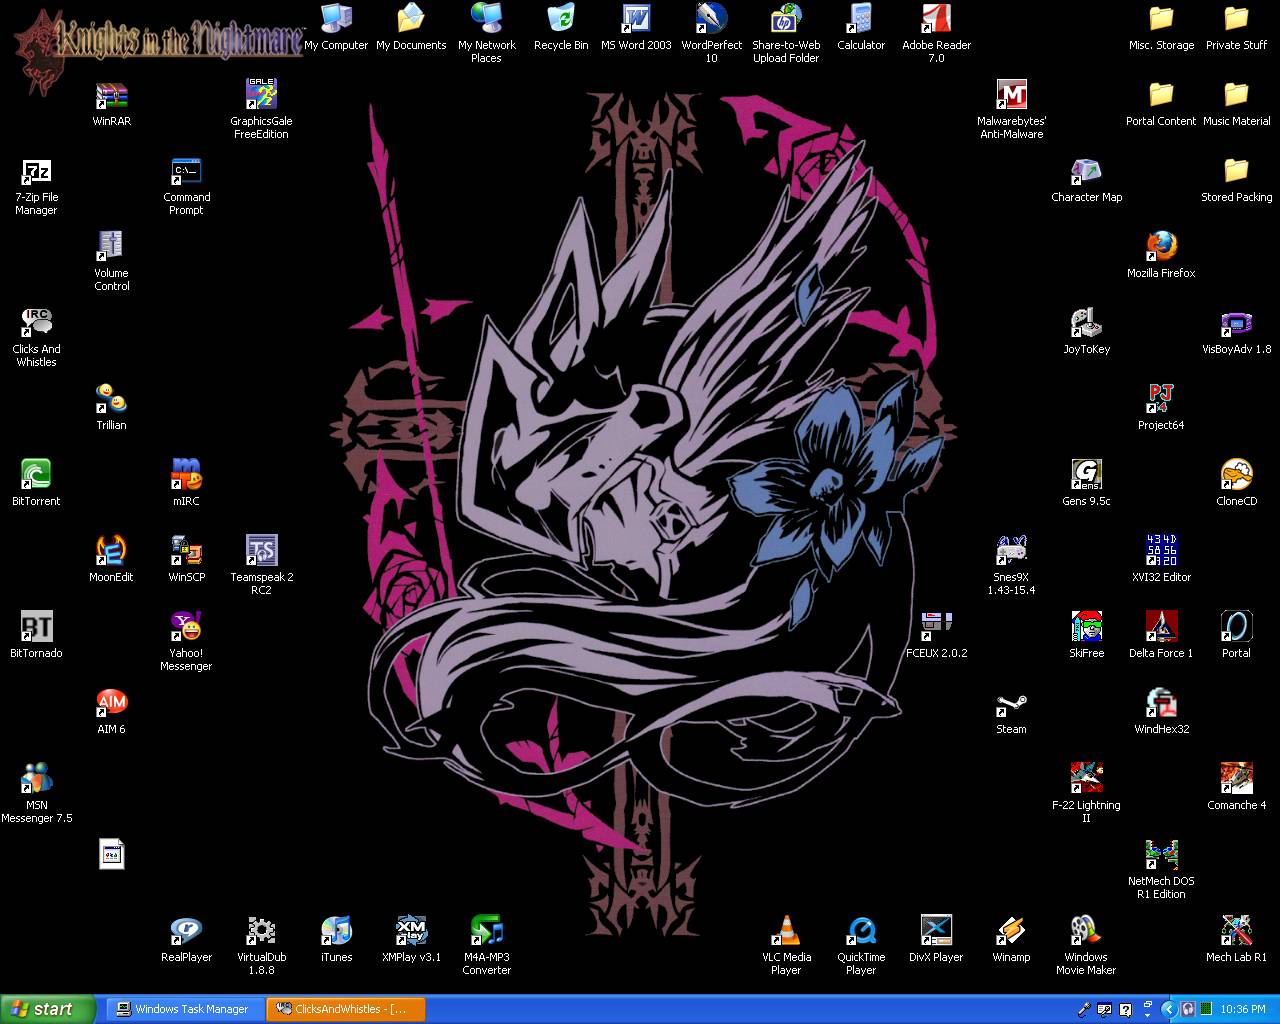The image size is (1280, 1024).
Task: Open Winamp
Action: tap(1011, 930)
